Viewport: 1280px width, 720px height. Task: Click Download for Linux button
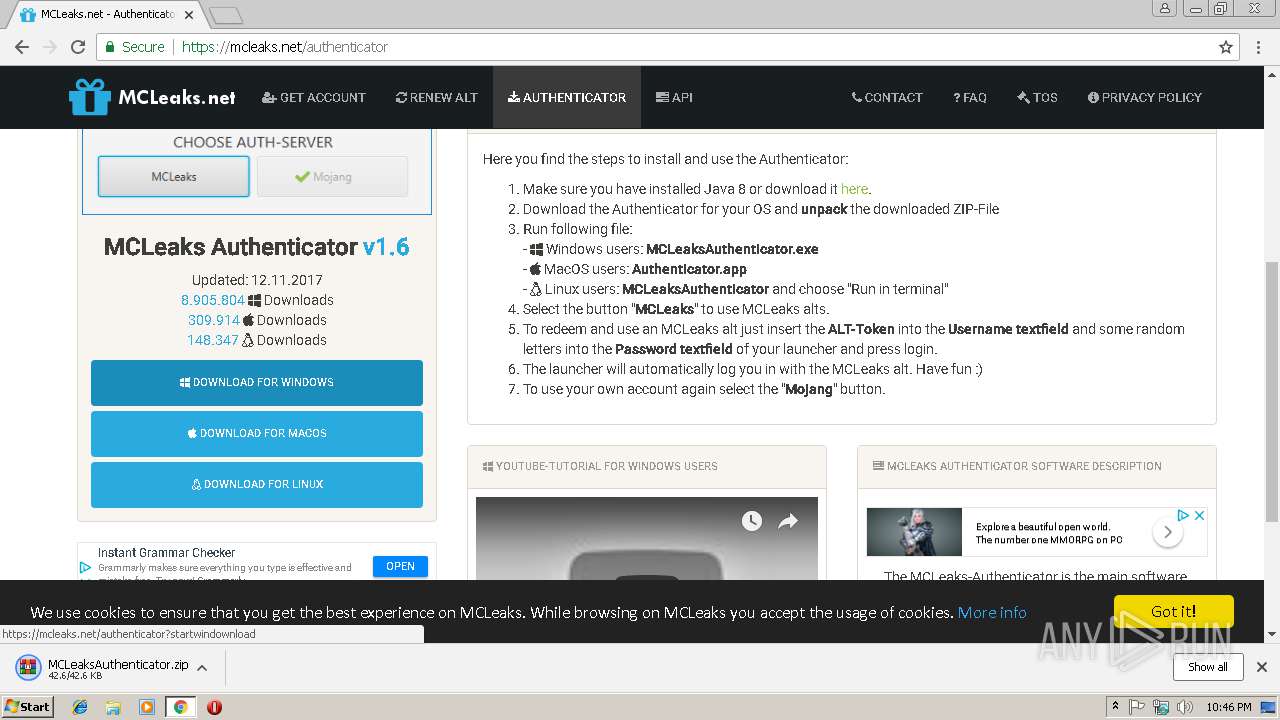[x=257, y=484]
